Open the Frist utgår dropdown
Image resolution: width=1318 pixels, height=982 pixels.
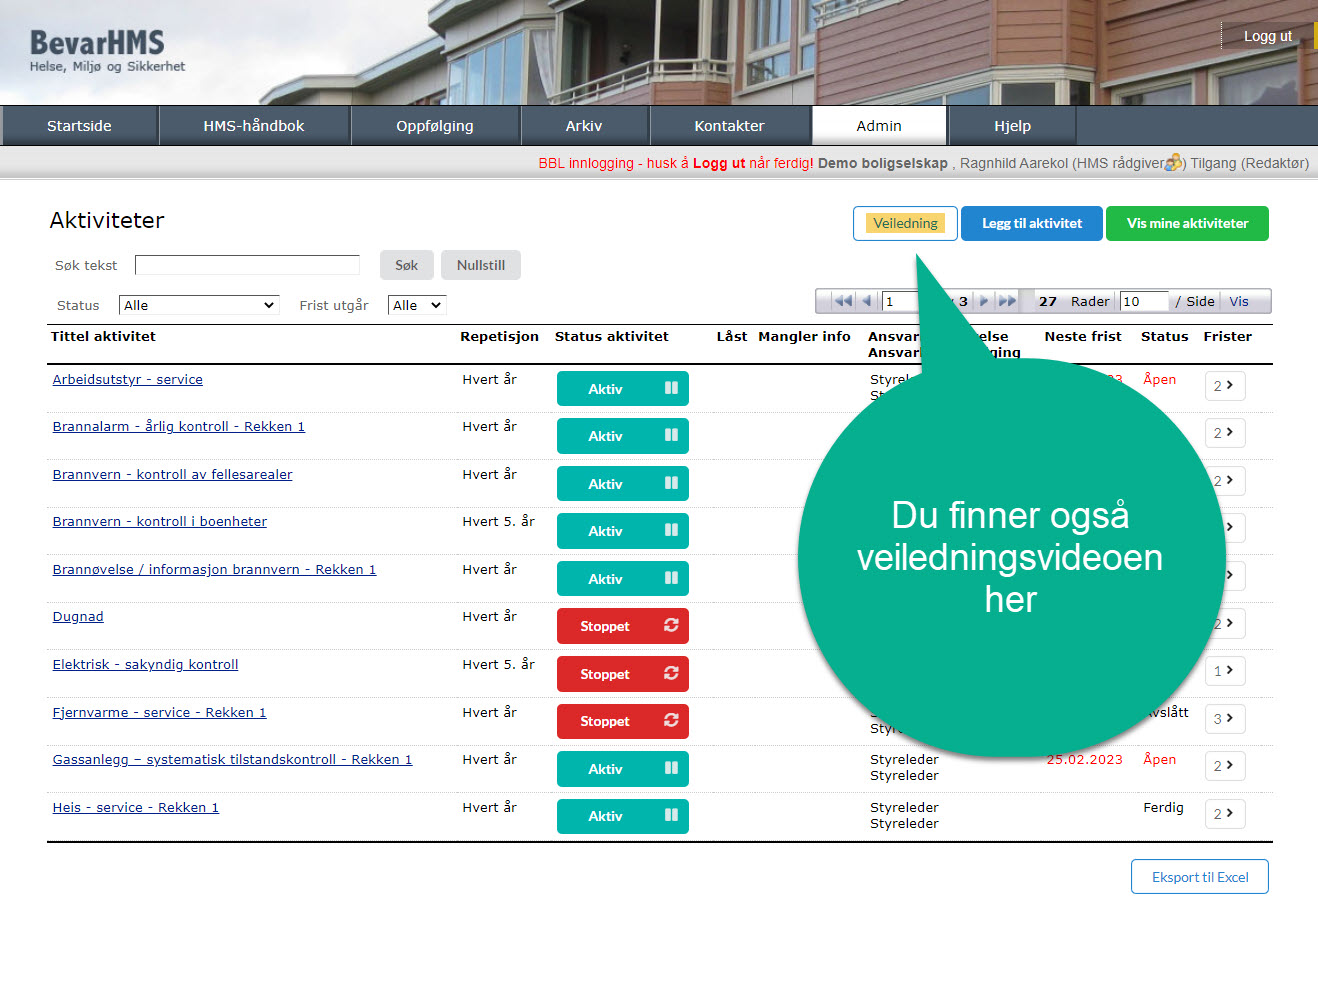(416, 305)
